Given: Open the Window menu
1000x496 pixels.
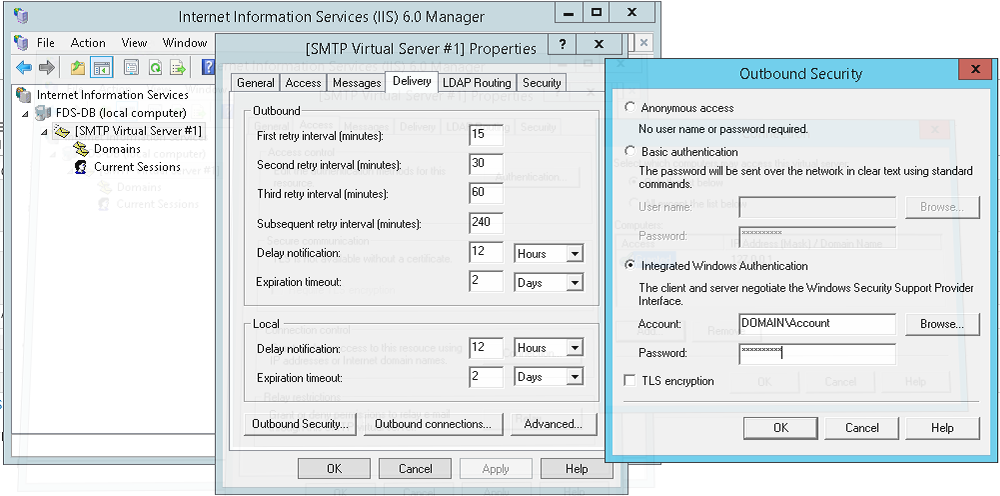Looking at the screenshot, I should click(185, 43).
